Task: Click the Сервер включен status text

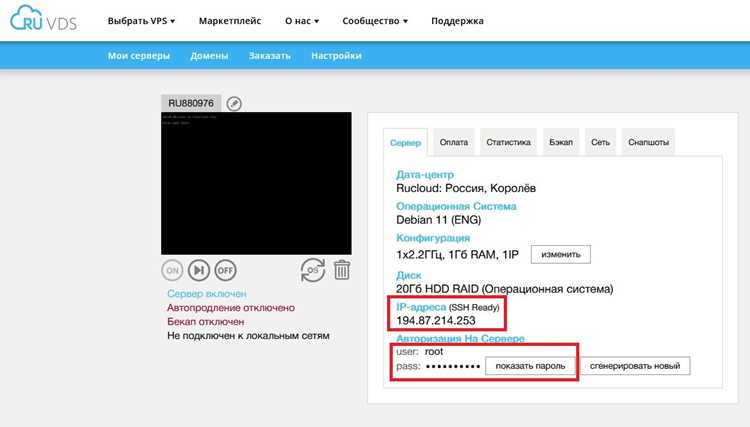Action: coord(207,294)
